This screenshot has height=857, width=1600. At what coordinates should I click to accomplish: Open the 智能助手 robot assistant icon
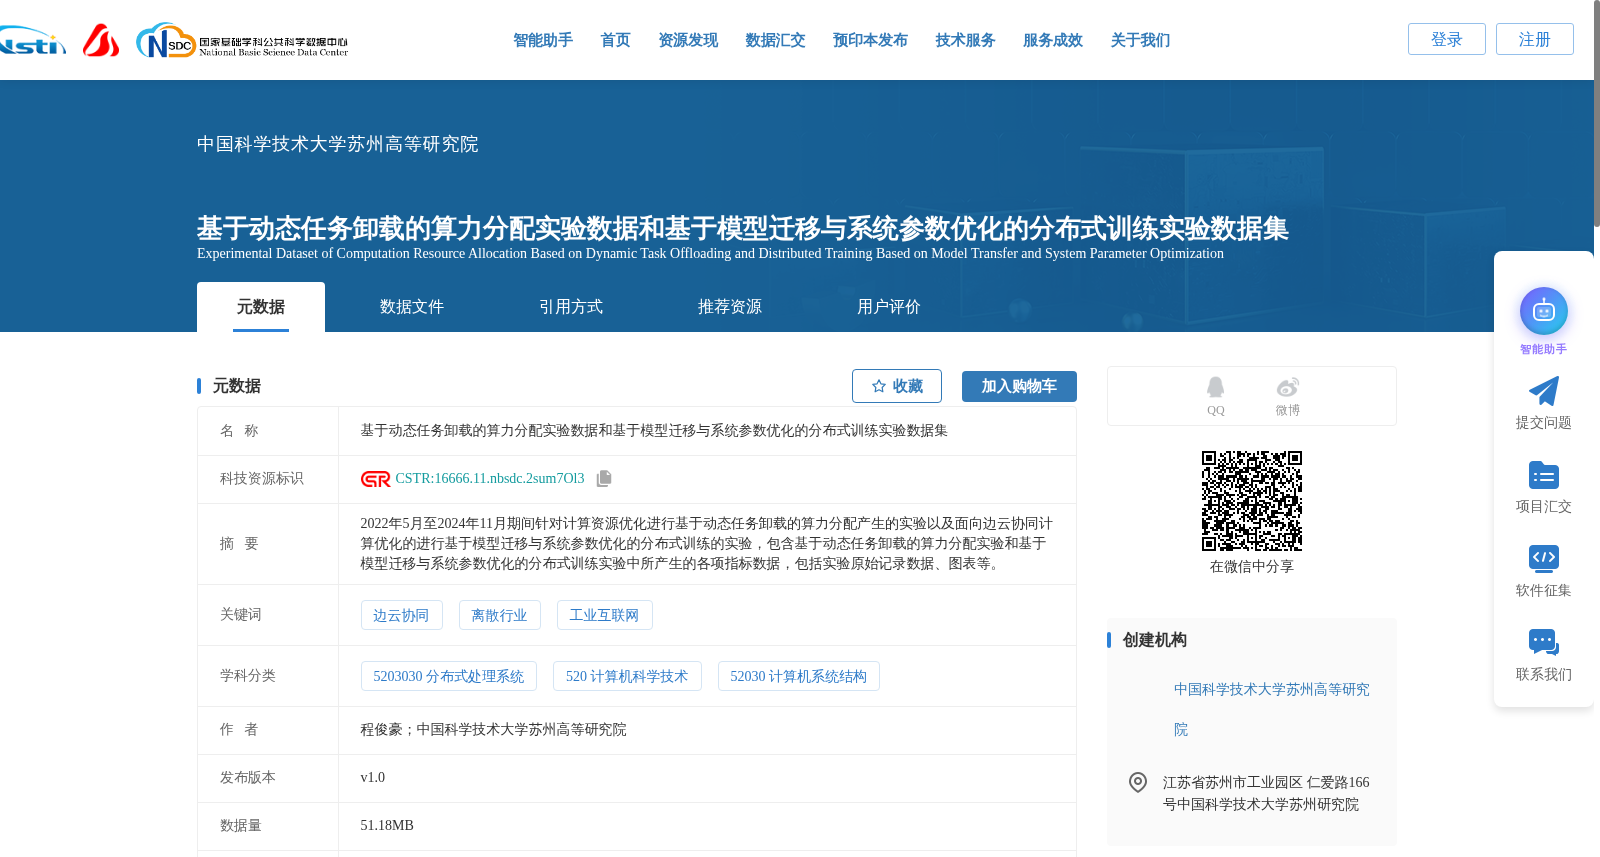coord(1544,312)
